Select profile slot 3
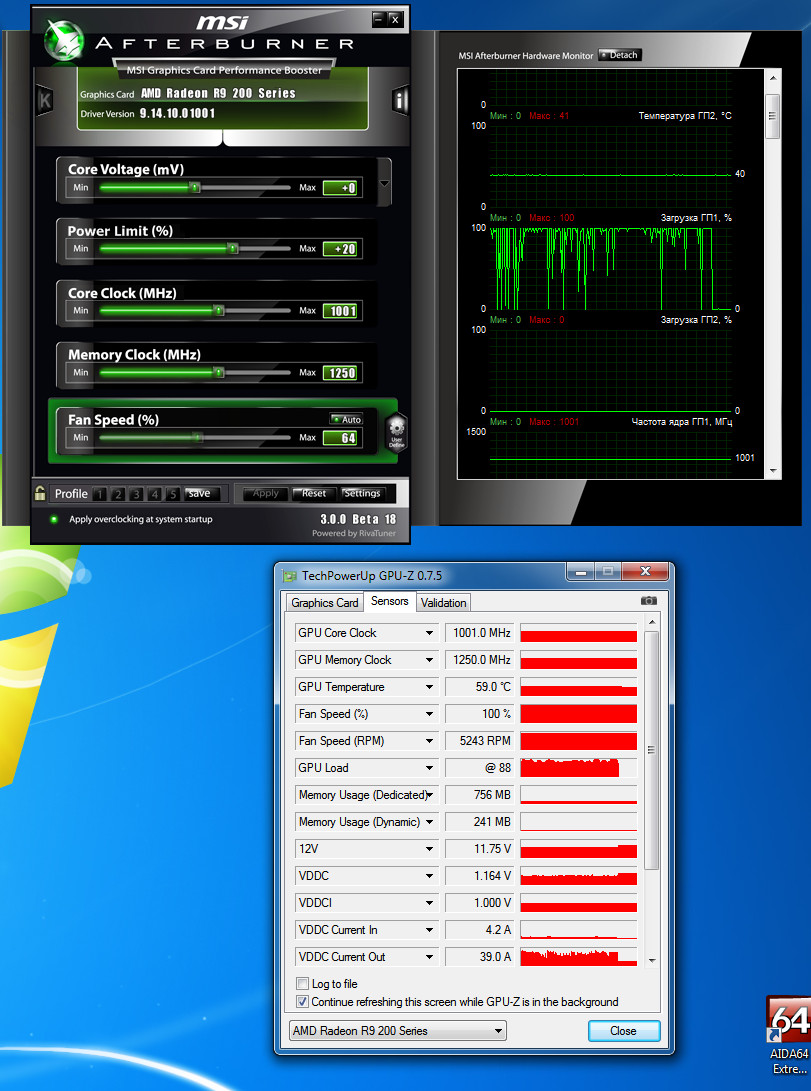Screen dimensions: 811x1091 click(x=136, y=494)
